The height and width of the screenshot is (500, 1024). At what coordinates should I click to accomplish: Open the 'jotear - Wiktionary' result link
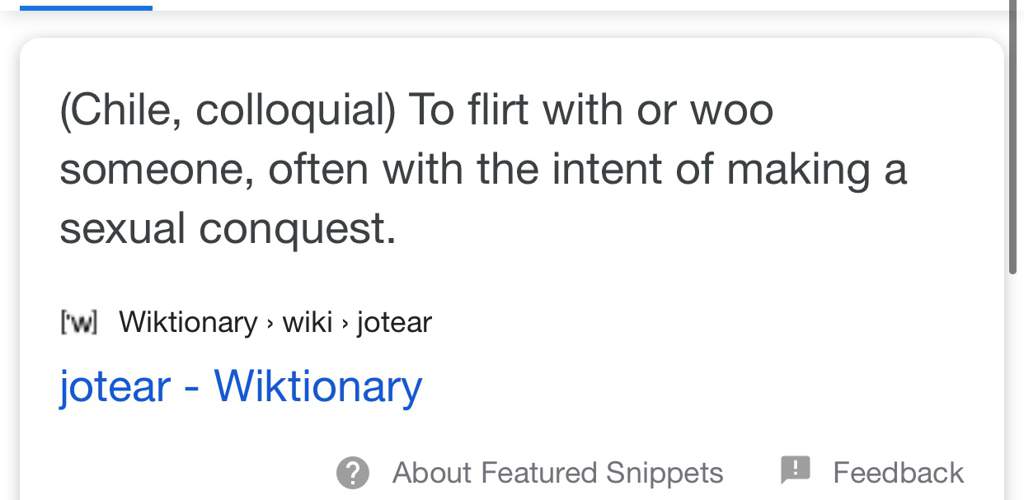click(x=241, y=387)
